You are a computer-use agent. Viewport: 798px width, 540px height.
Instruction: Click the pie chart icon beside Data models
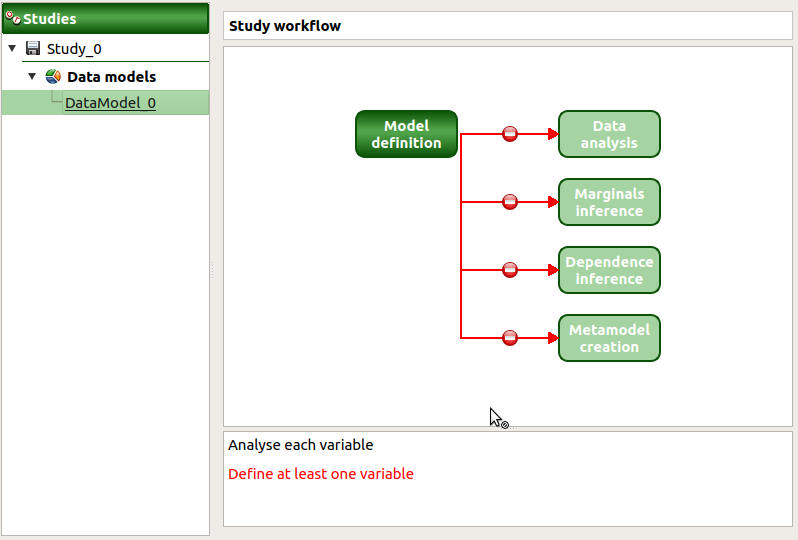coord(53,77)
